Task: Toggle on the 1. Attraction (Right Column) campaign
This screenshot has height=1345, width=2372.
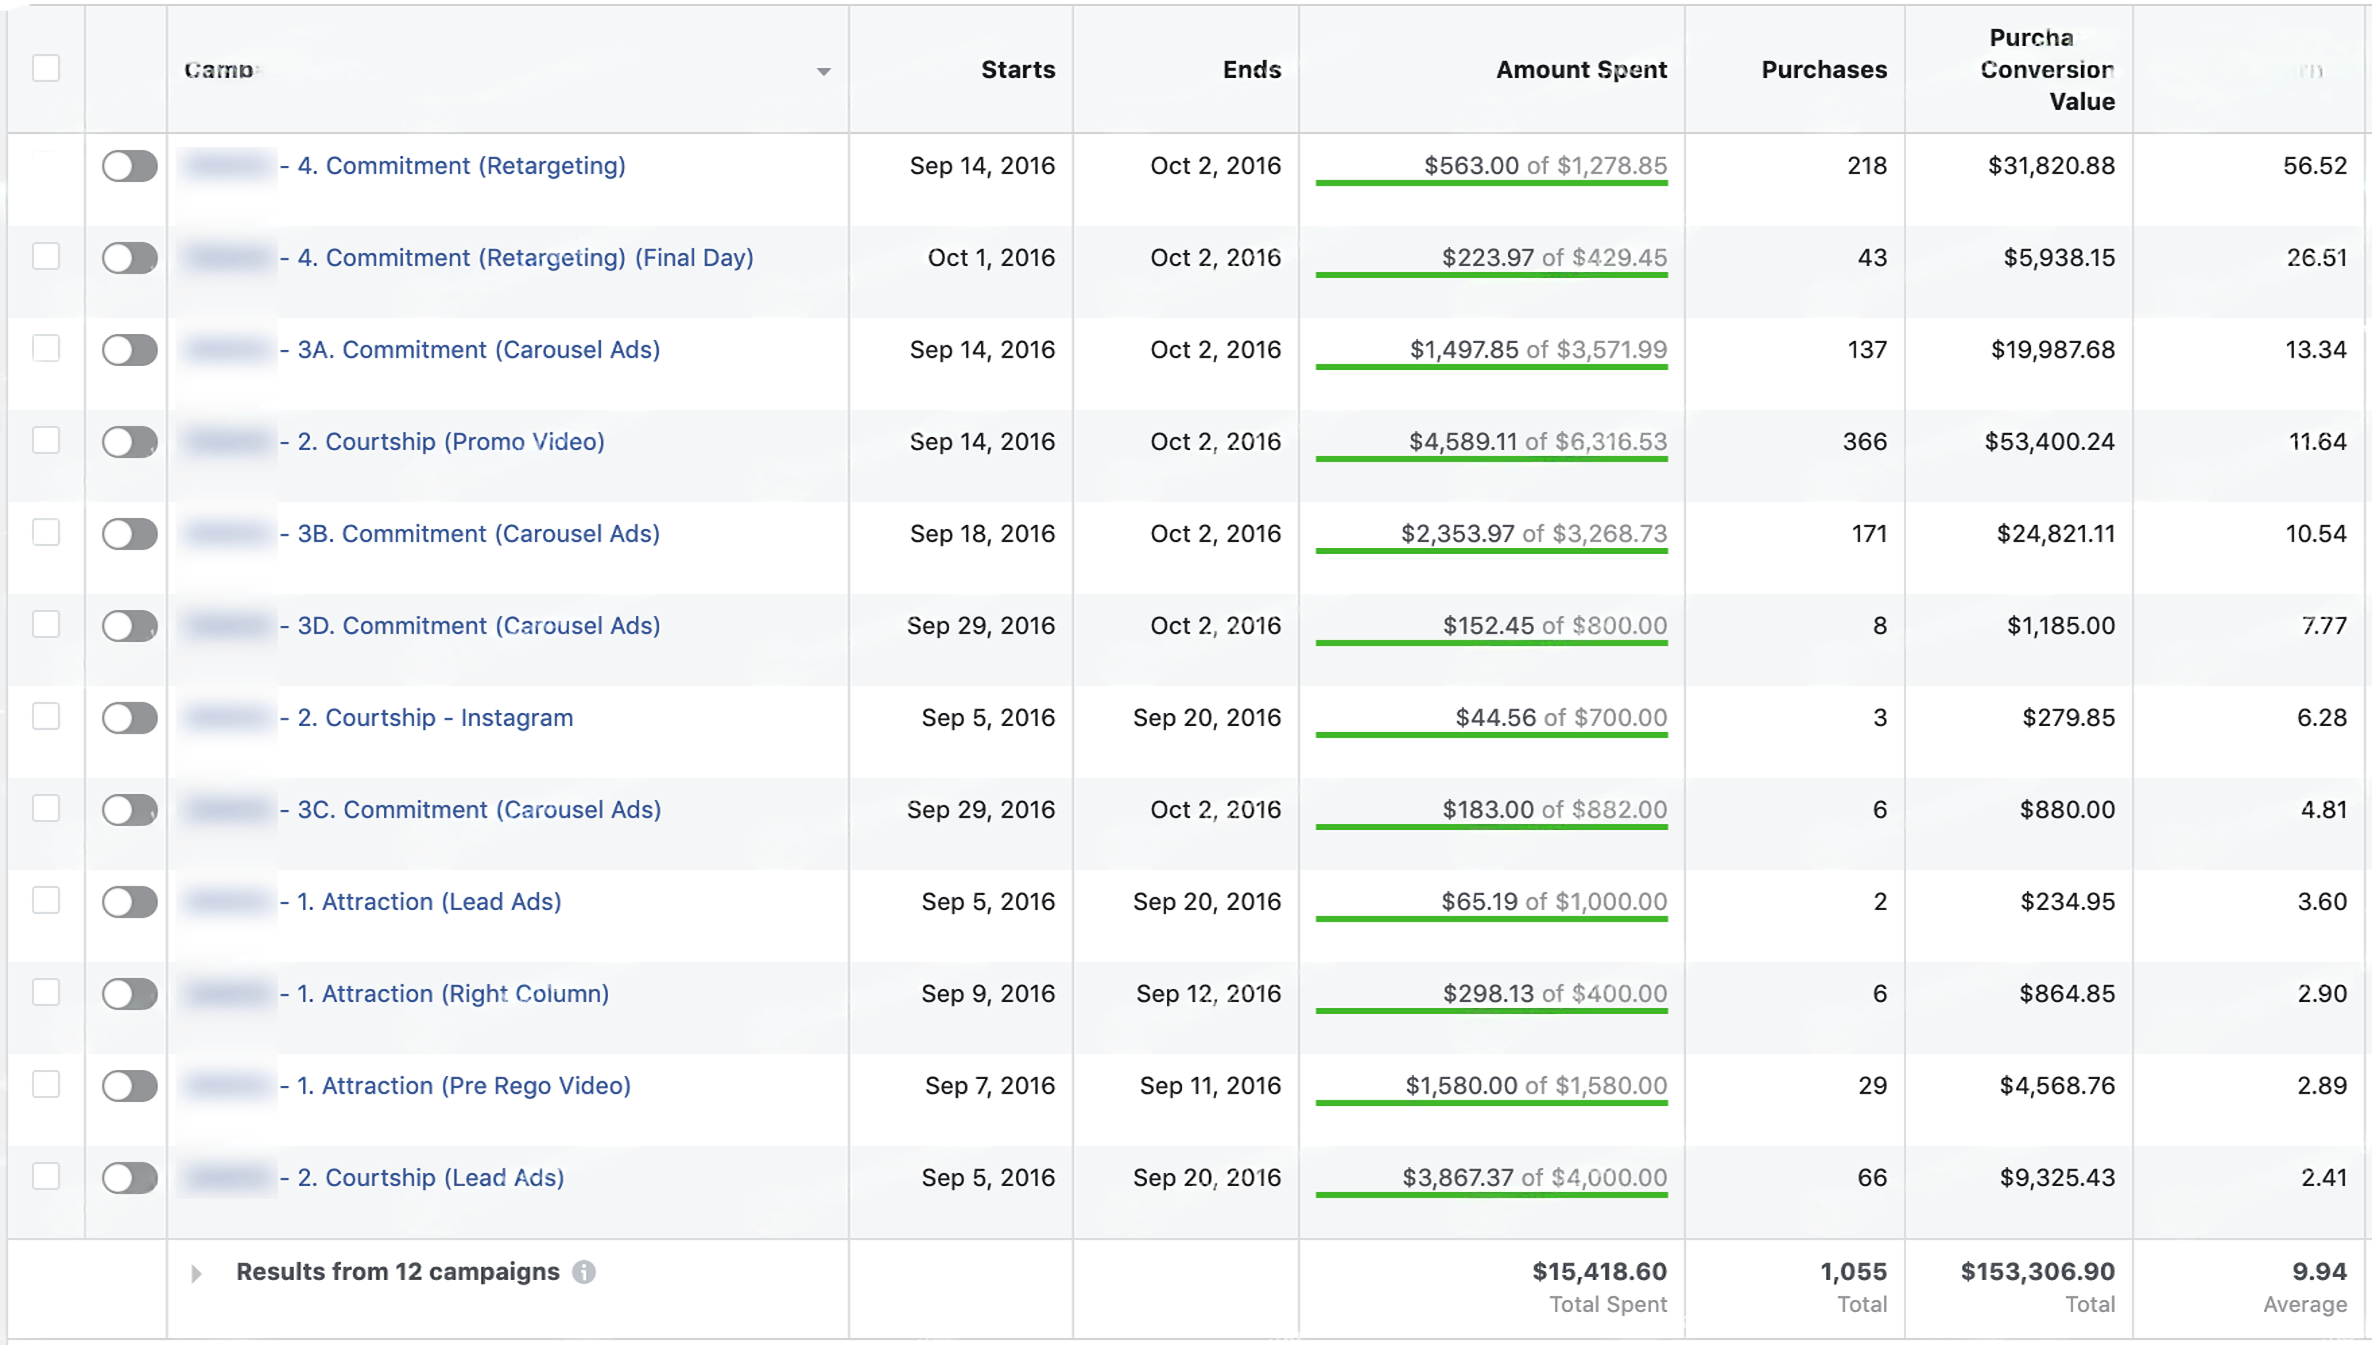Action: click(130, 994)
